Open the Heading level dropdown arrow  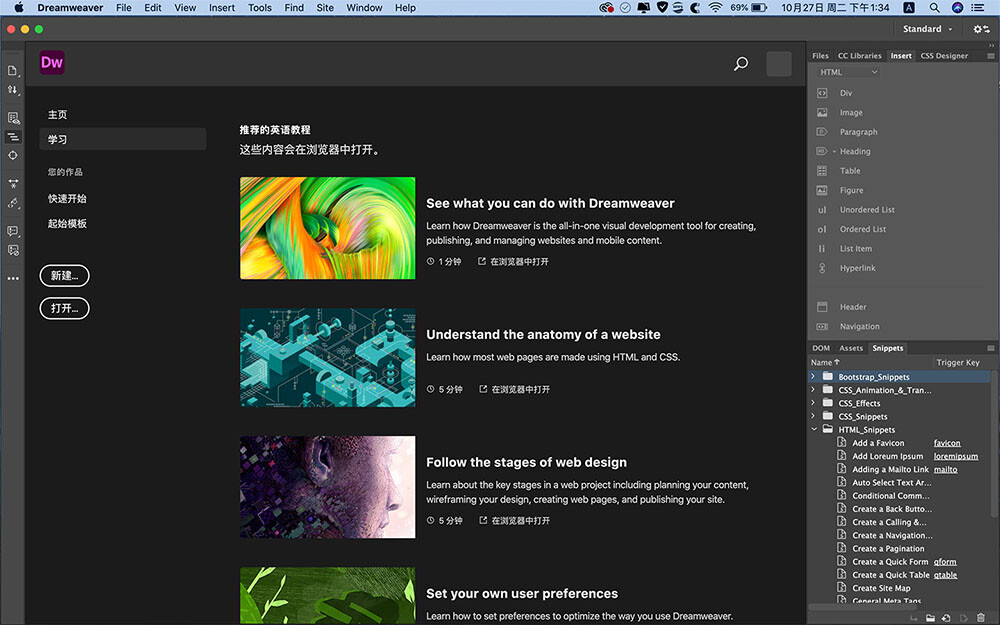click(834, 152)
